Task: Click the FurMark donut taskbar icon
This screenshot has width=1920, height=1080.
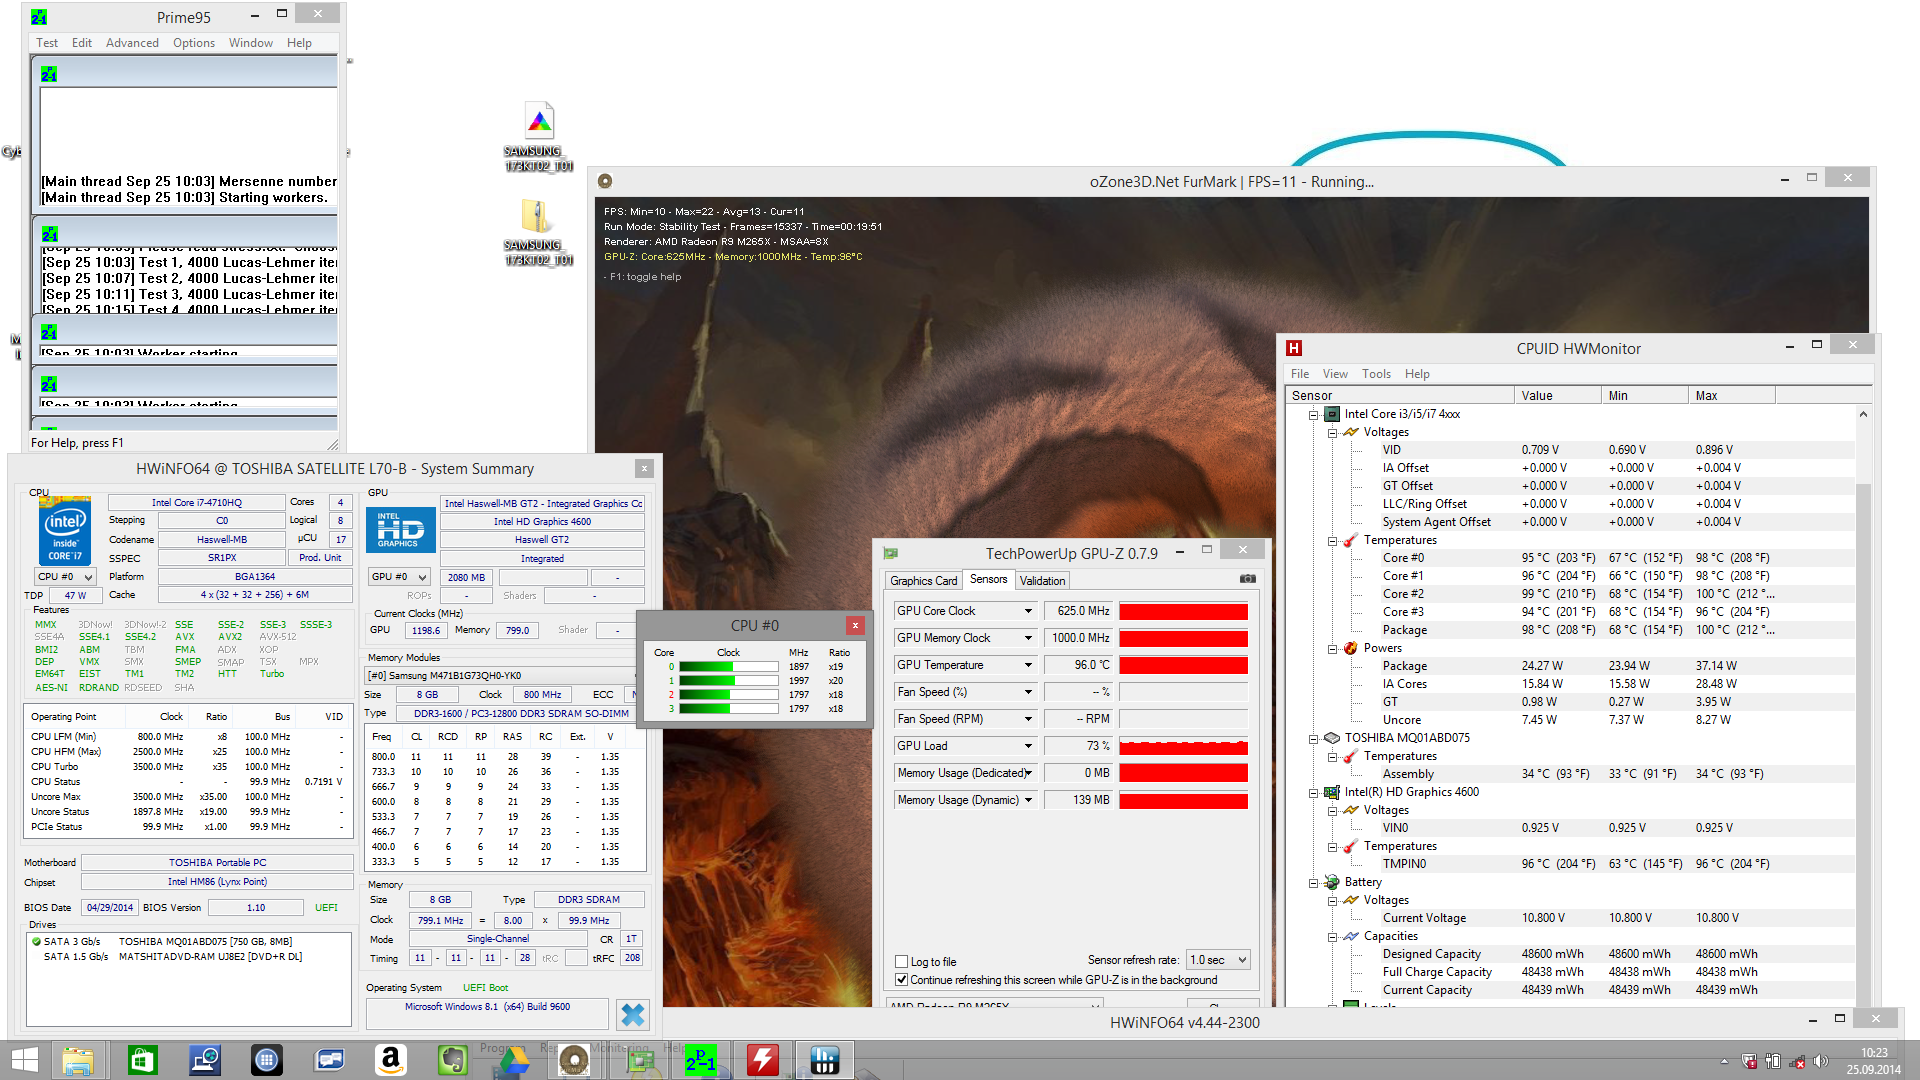Action: pyautogui.click(x=574, y=1060)
